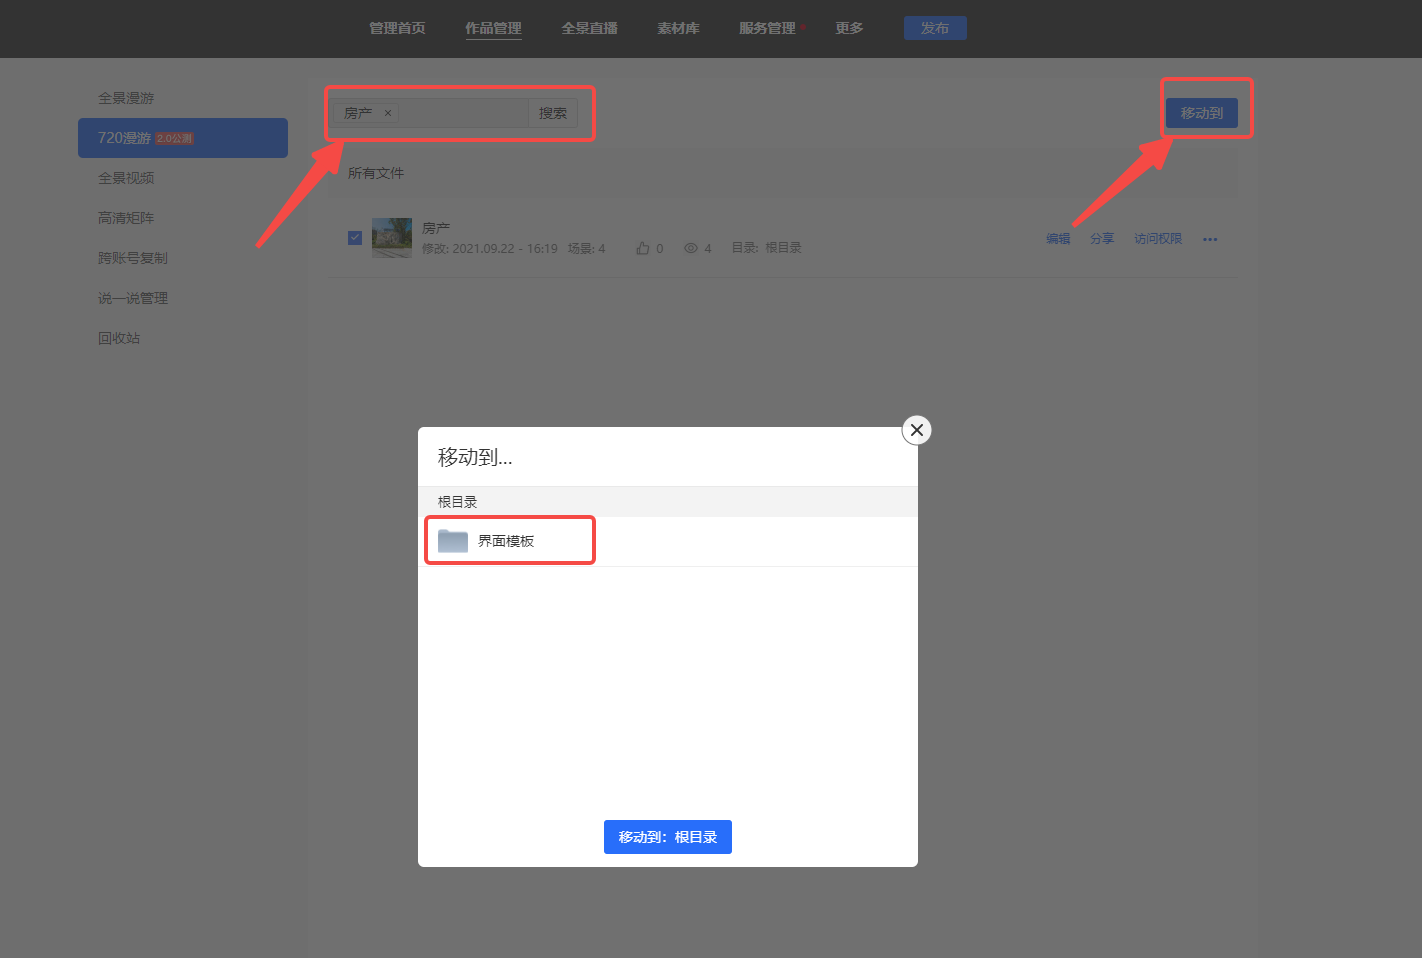The image size is (1422, 958).
Task: Select 全景视频 in the sidebar
Action: pos(126,178)
